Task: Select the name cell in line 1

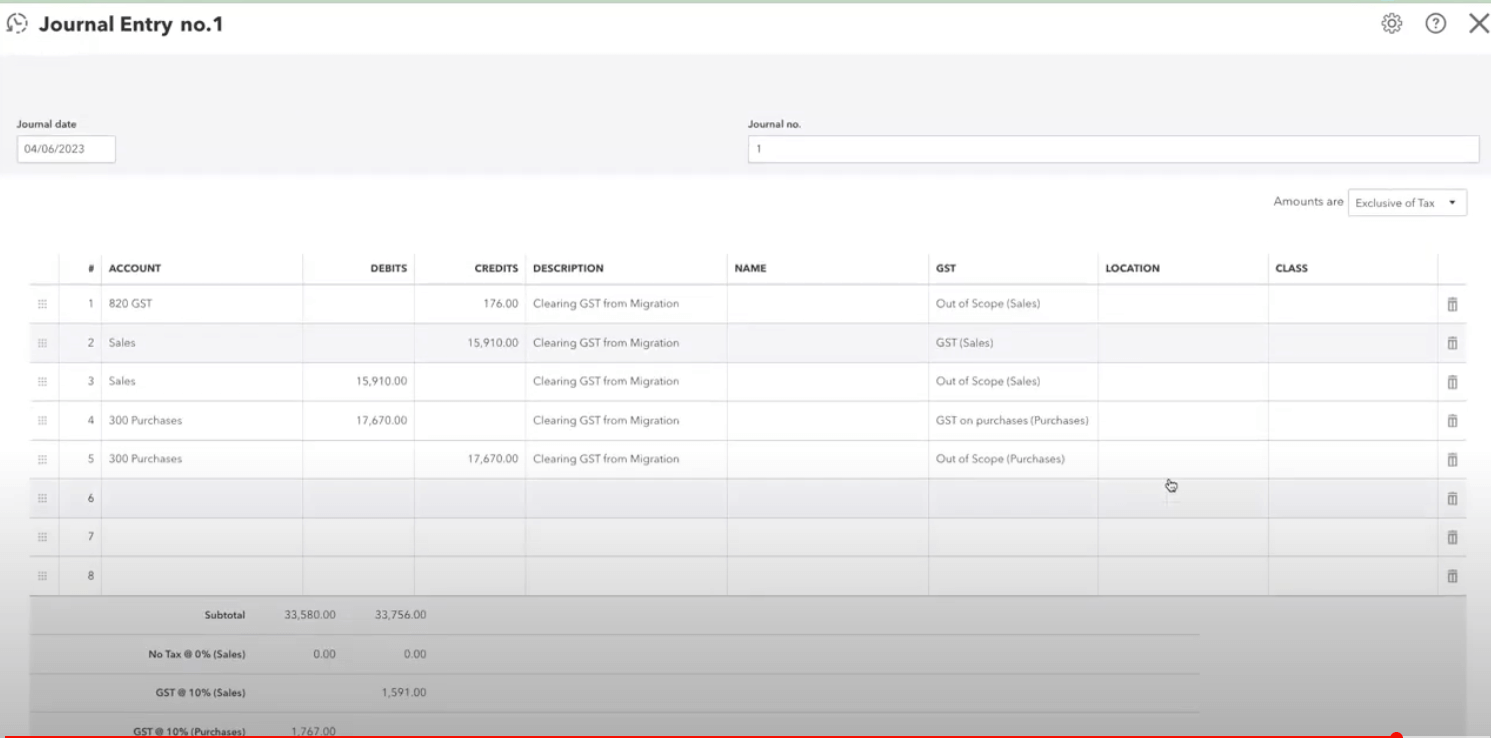Action: 828,304
